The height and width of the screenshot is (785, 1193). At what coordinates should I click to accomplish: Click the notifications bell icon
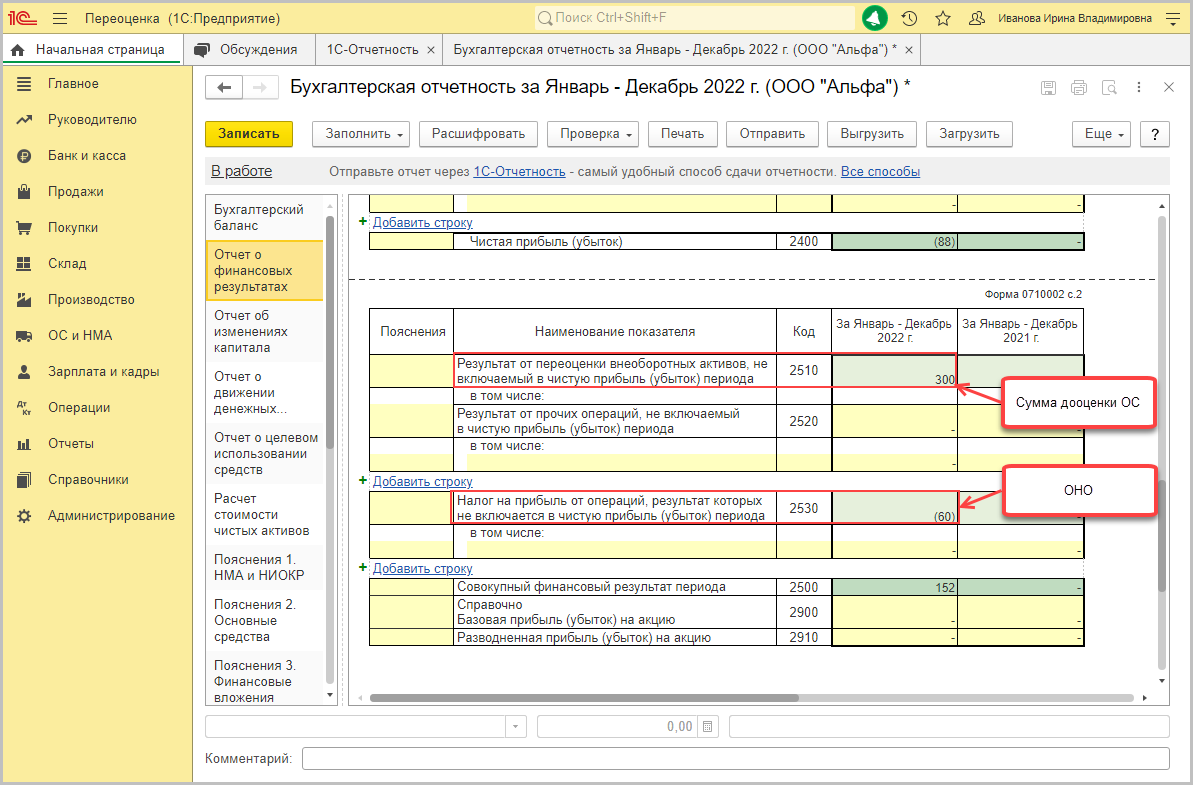click(875, 18)
